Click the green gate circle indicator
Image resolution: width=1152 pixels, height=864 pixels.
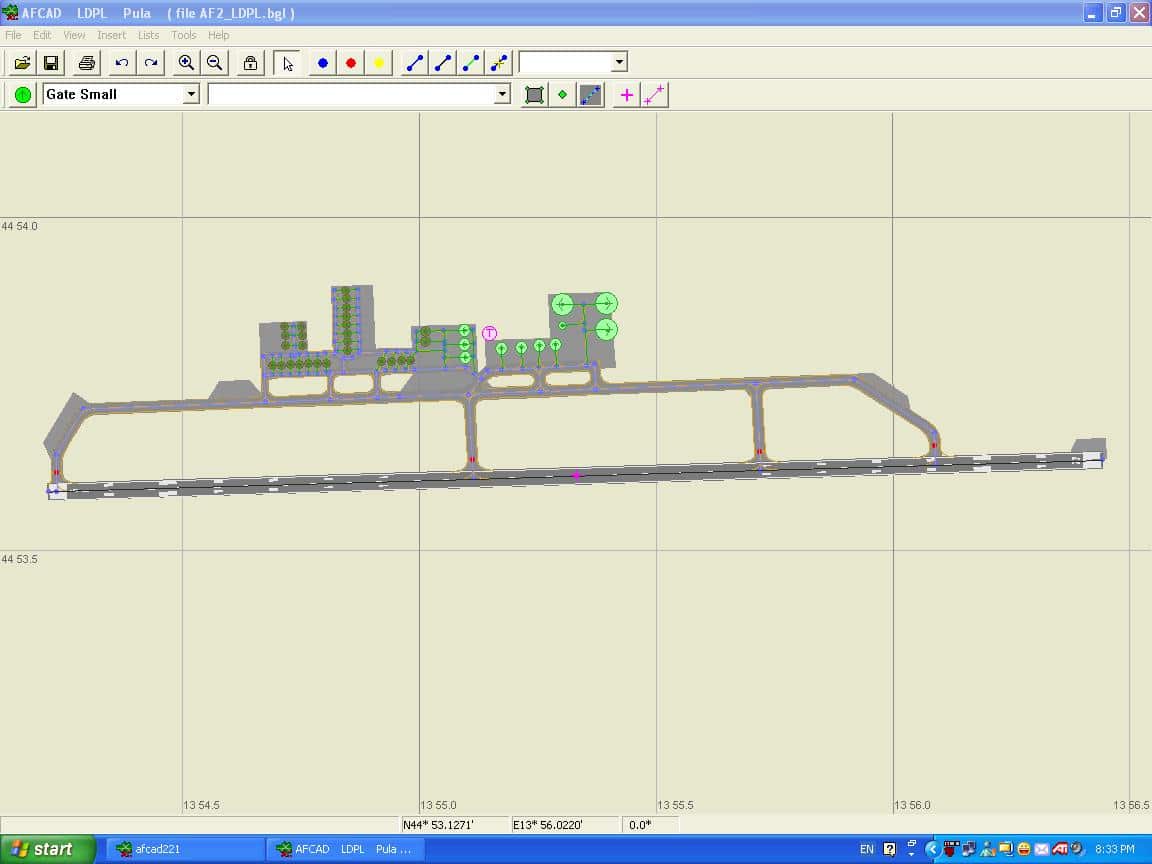click(21, 94)
